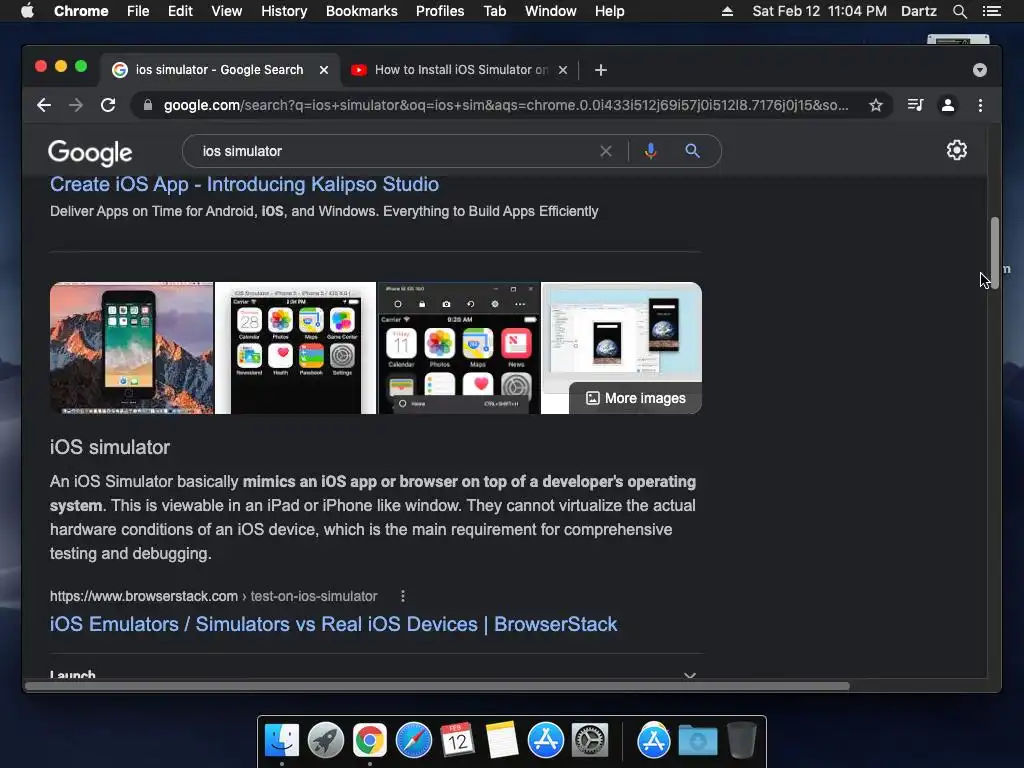Viewport: 1024px width, 768px height.
Task: Open the Chrome profile avatar
Action: point(948,105)
